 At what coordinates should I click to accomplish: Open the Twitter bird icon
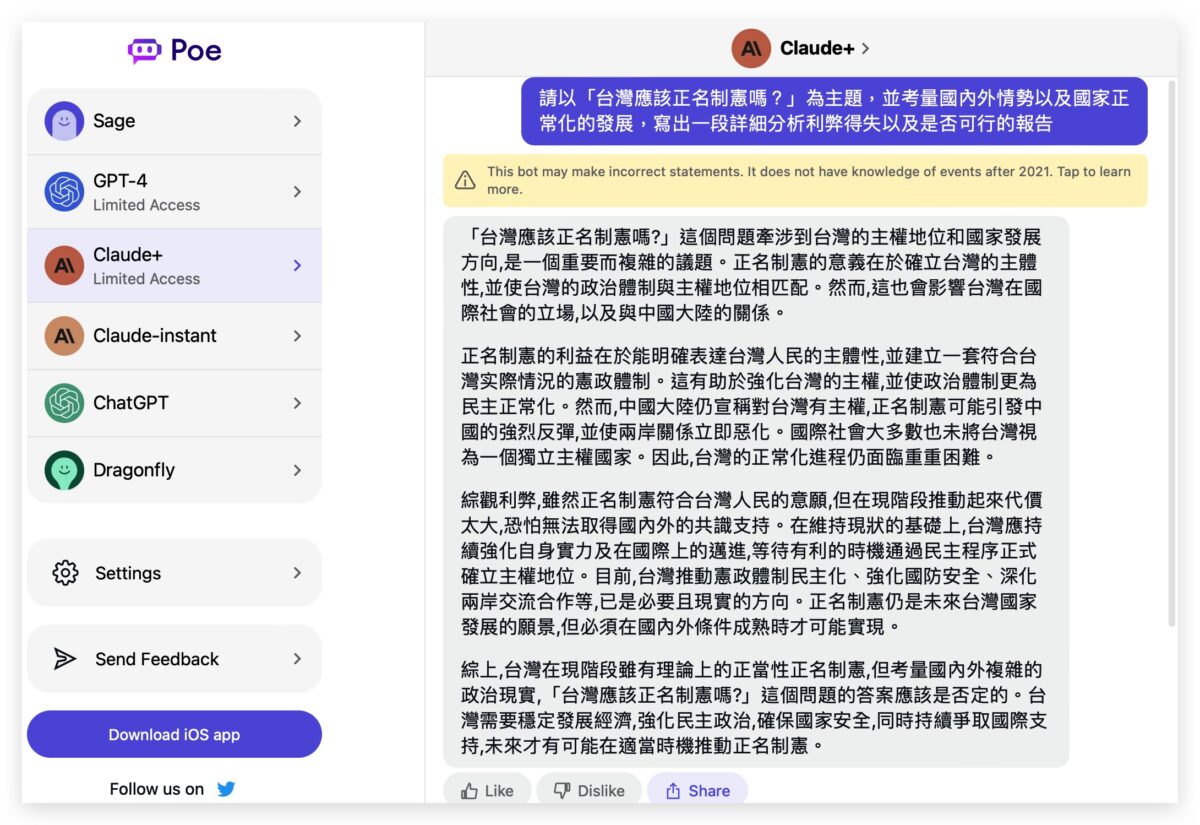[x=226, y=789]
